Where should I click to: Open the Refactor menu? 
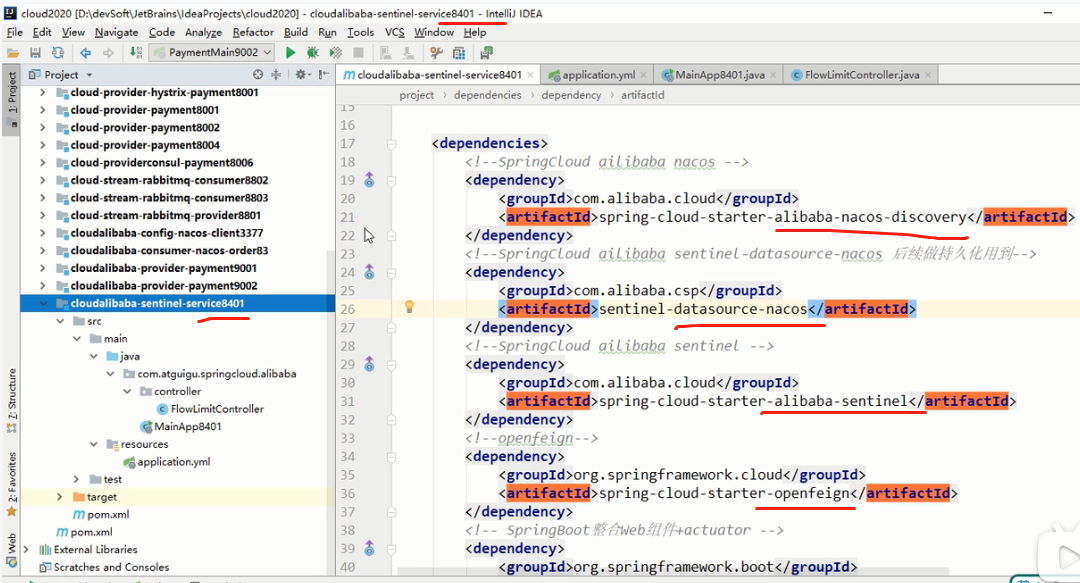click(253, 32)
